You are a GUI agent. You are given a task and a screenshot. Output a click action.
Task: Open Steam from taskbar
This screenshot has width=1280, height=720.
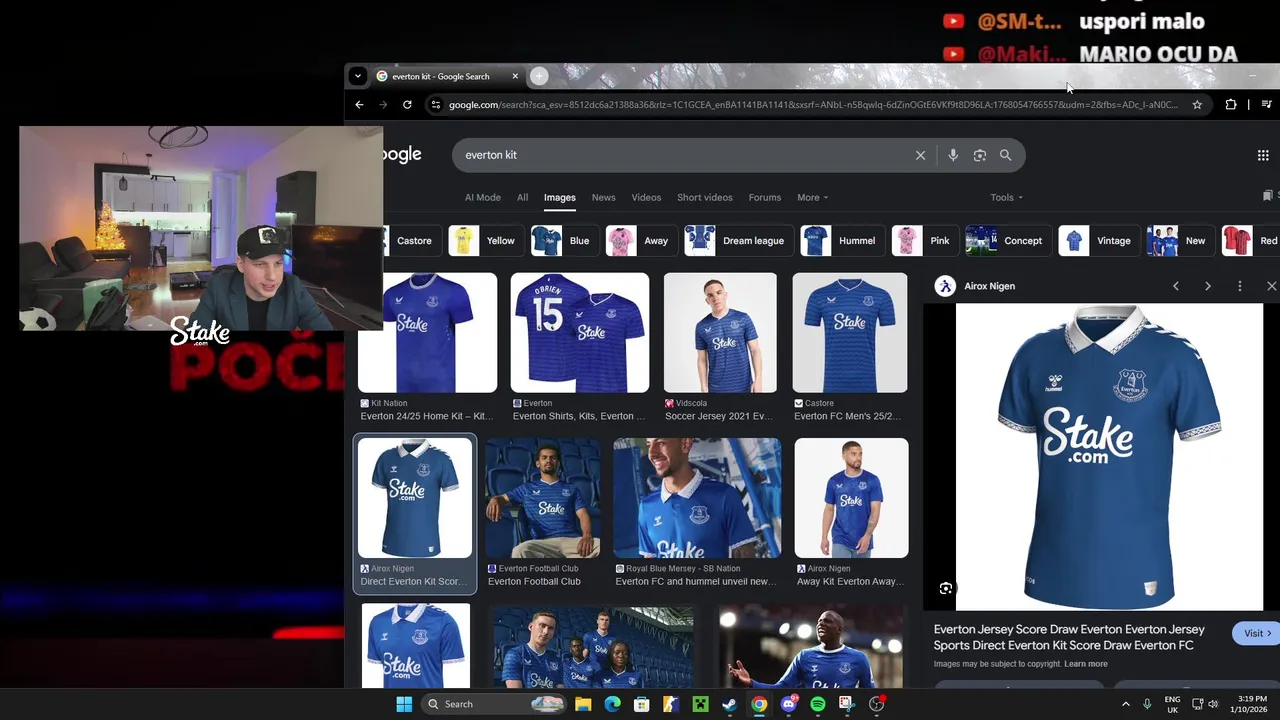pyautogui.click(x=730, y=704)
